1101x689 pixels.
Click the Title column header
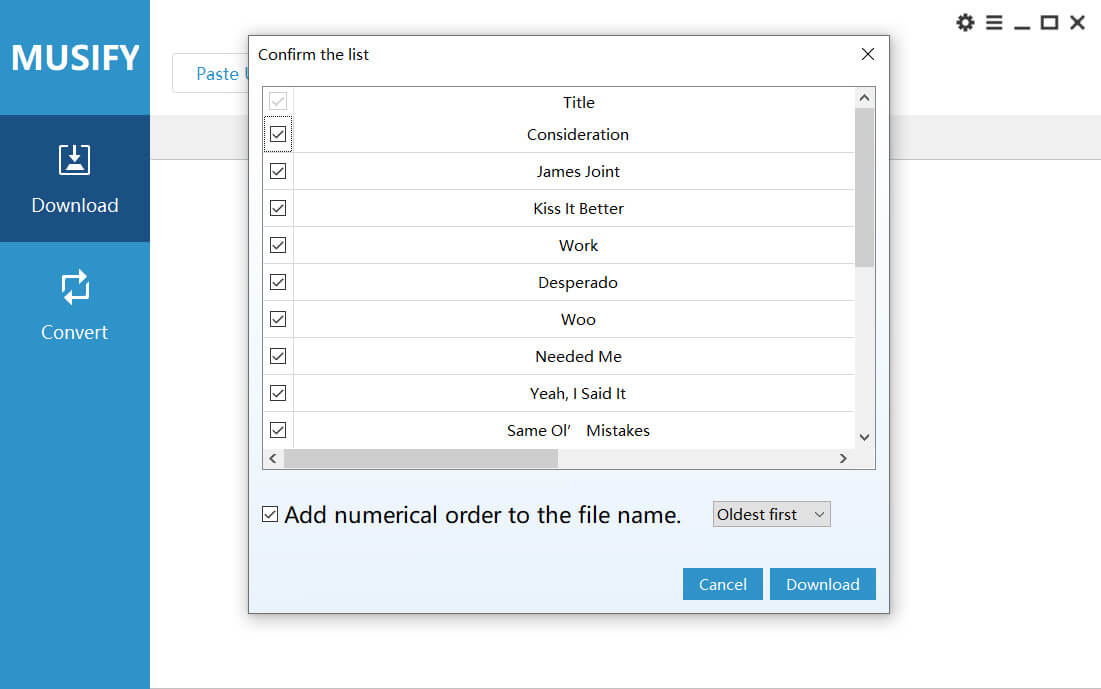coord(579,103)
